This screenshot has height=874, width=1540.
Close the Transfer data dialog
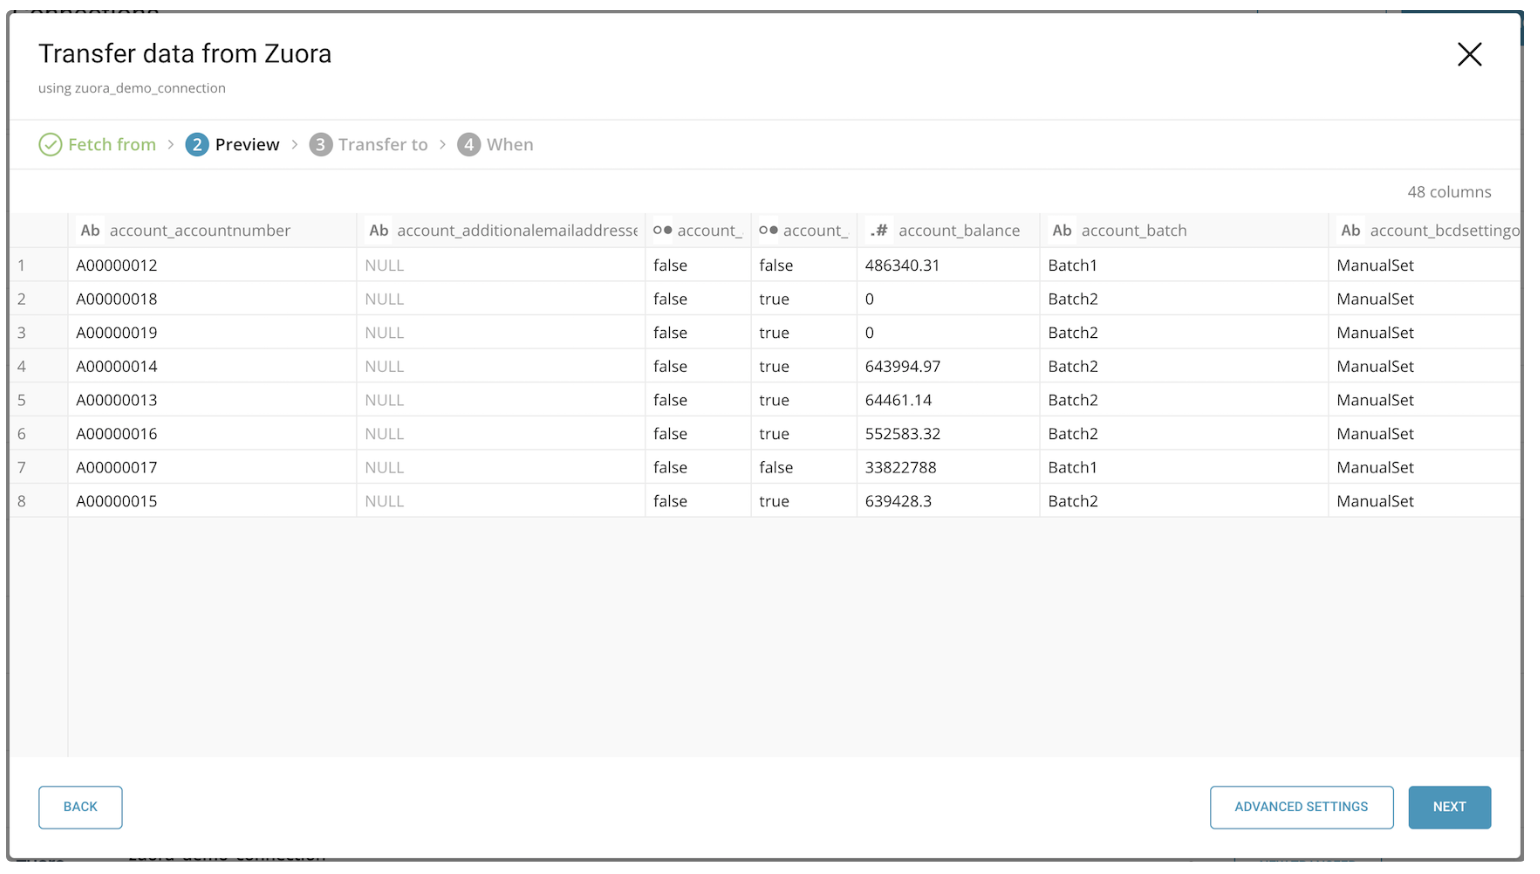pyautogui.click(x=1469, y=54)
